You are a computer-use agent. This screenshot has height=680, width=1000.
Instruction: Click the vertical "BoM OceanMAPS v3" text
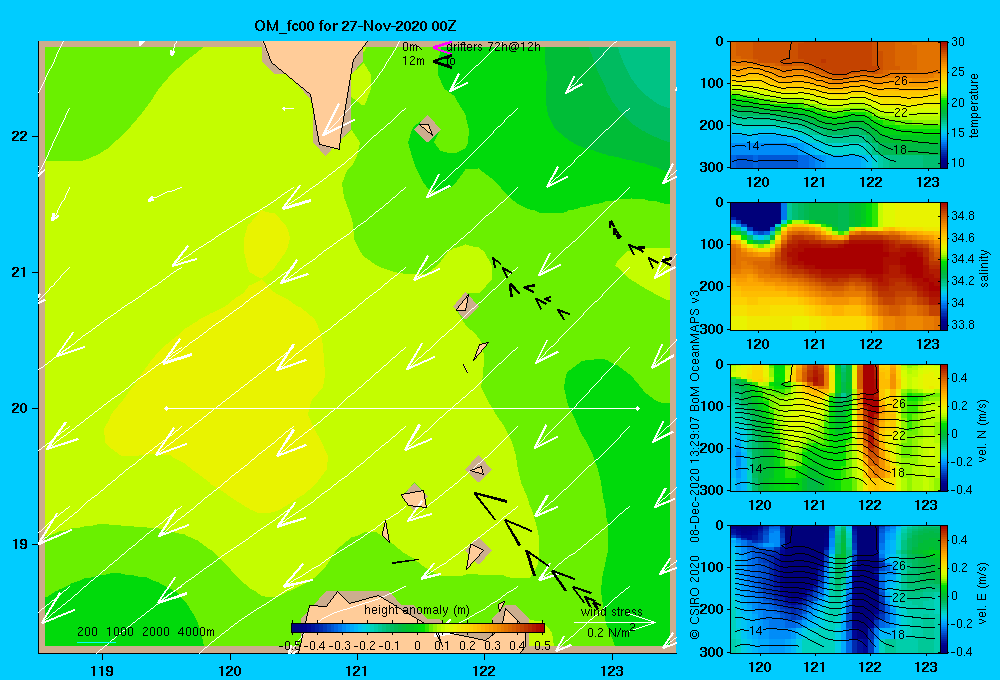(x=695, y=351)
